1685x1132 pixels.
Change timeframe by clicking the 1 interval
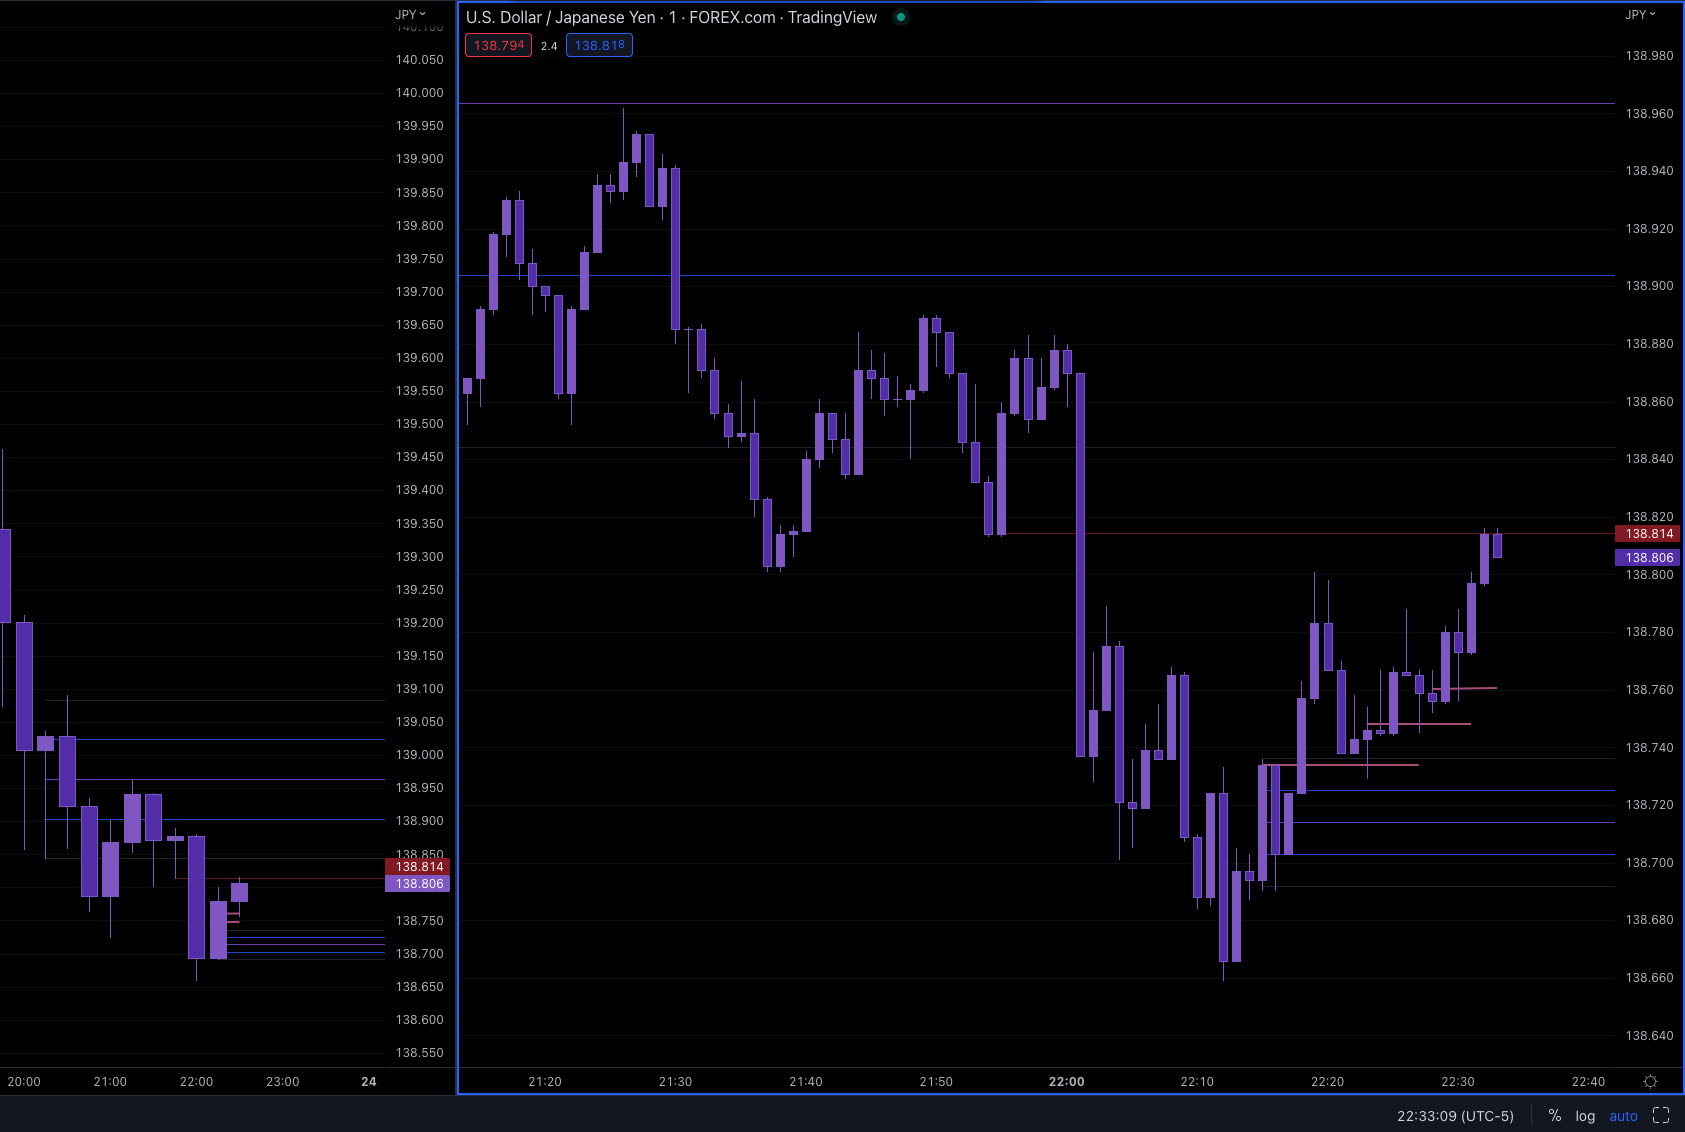[x=670, y=17]
